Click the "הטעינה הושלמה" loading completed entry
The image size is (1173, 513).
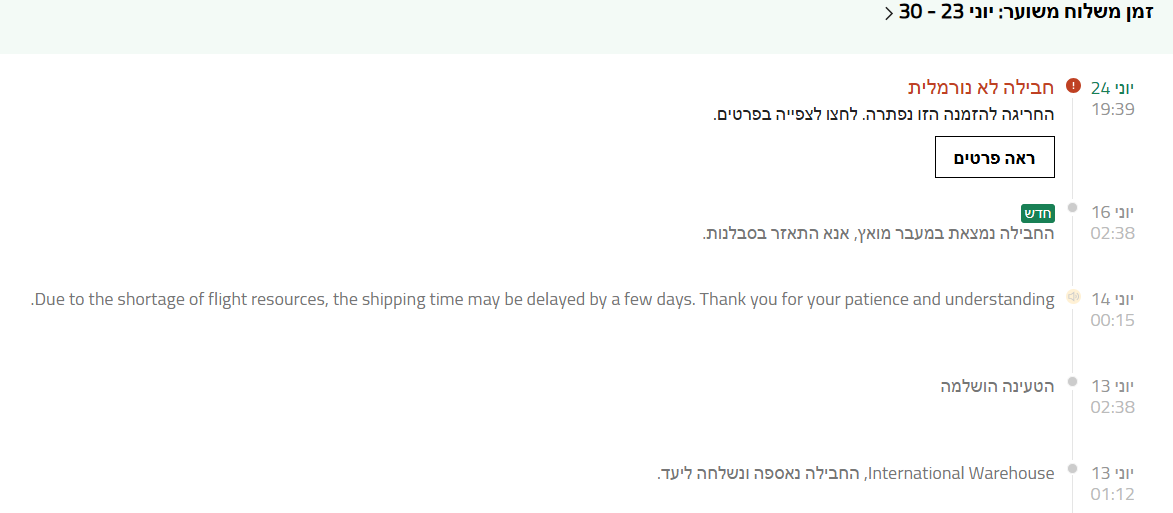coord(997,386)
